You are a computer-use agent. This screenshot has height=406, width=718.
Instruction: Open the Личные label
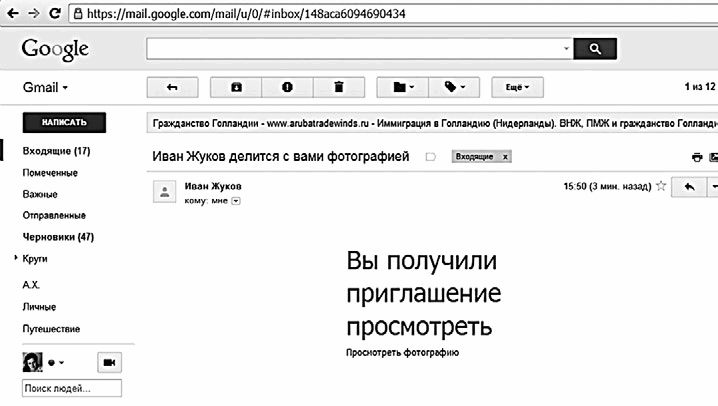pyautogui.click(x=39, y=307)
